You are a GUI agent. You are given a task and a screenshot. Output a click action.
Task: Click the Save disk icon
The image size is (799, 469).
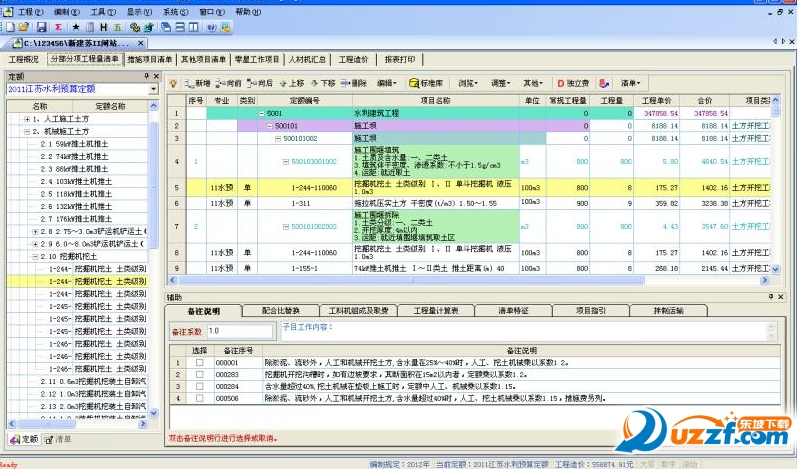[41, 27]
